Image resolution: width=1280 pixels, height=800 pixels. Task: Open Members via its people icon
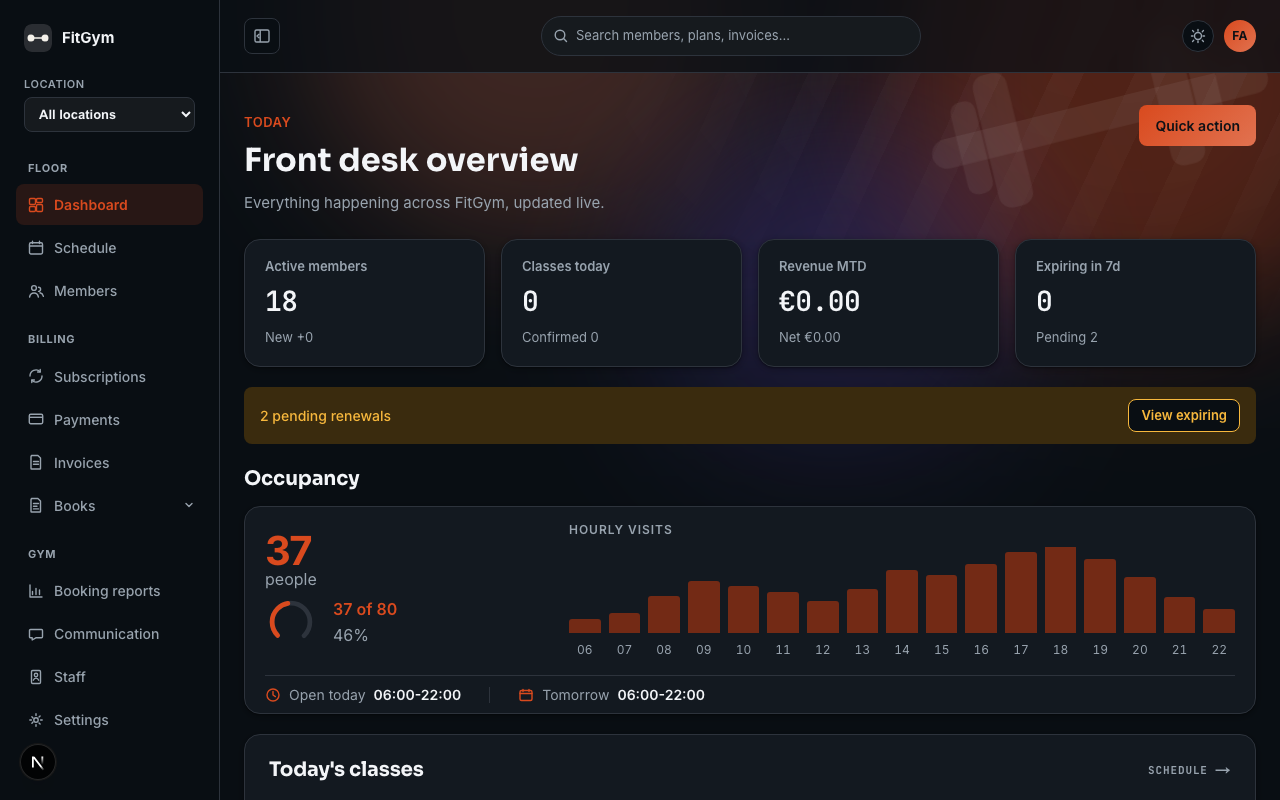coord(36,291)
